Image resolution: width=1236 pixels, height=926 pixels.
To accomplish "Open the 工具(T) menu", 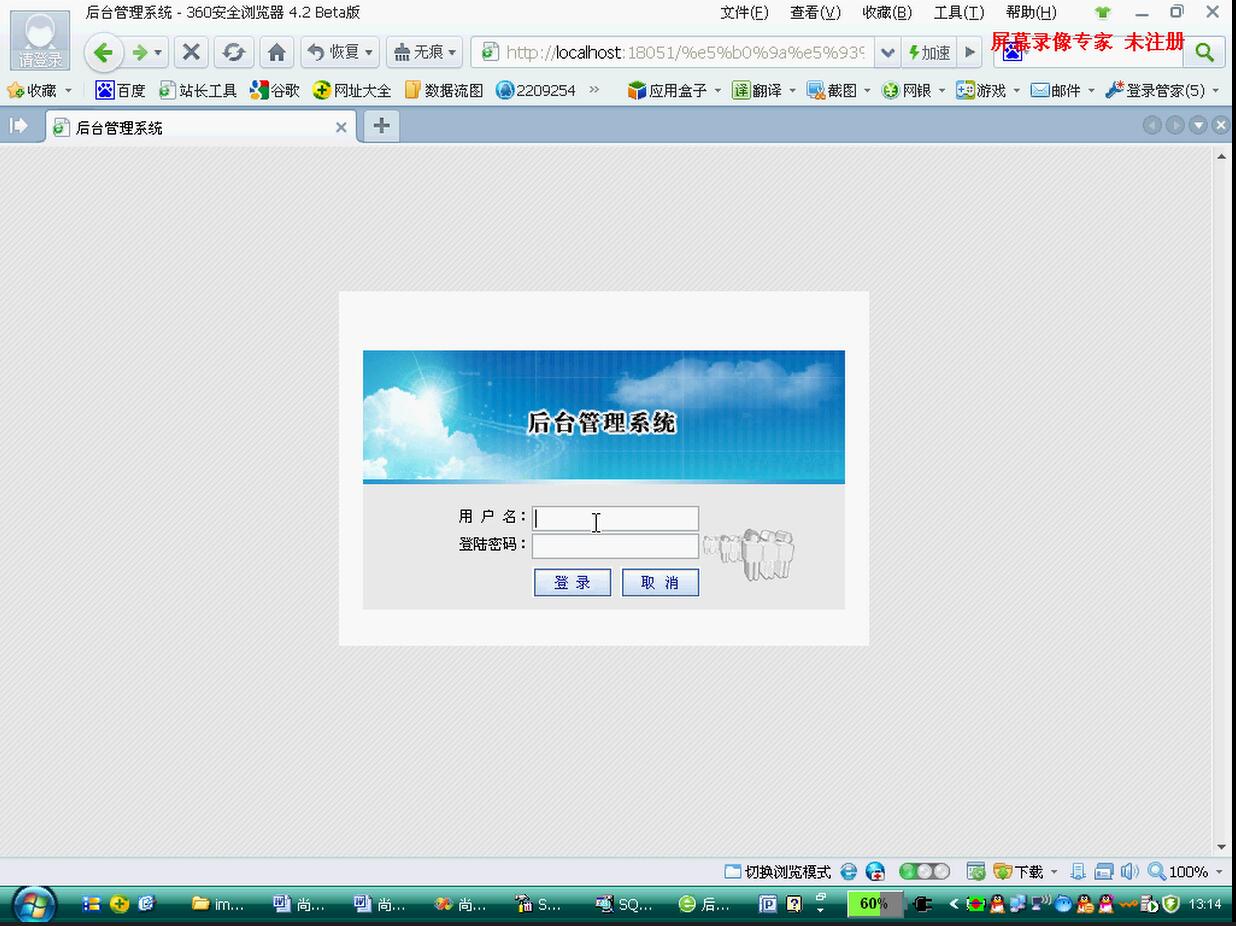I will click(959, 12).
